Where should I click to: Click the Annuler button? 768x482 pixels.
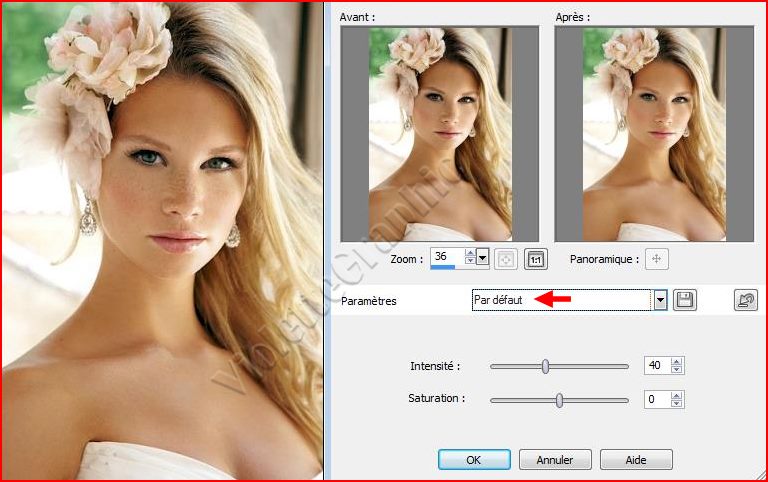tap(555, 460)
